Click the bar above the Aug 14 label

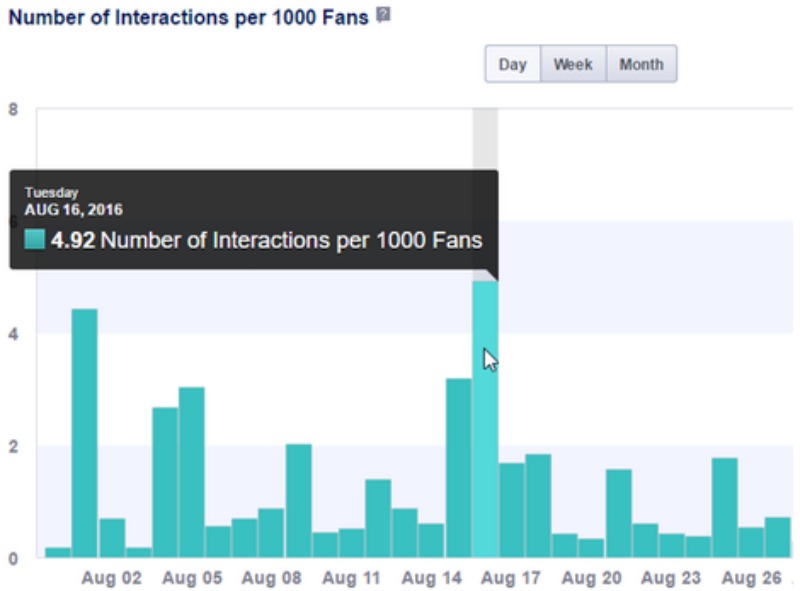click(431, 540)
